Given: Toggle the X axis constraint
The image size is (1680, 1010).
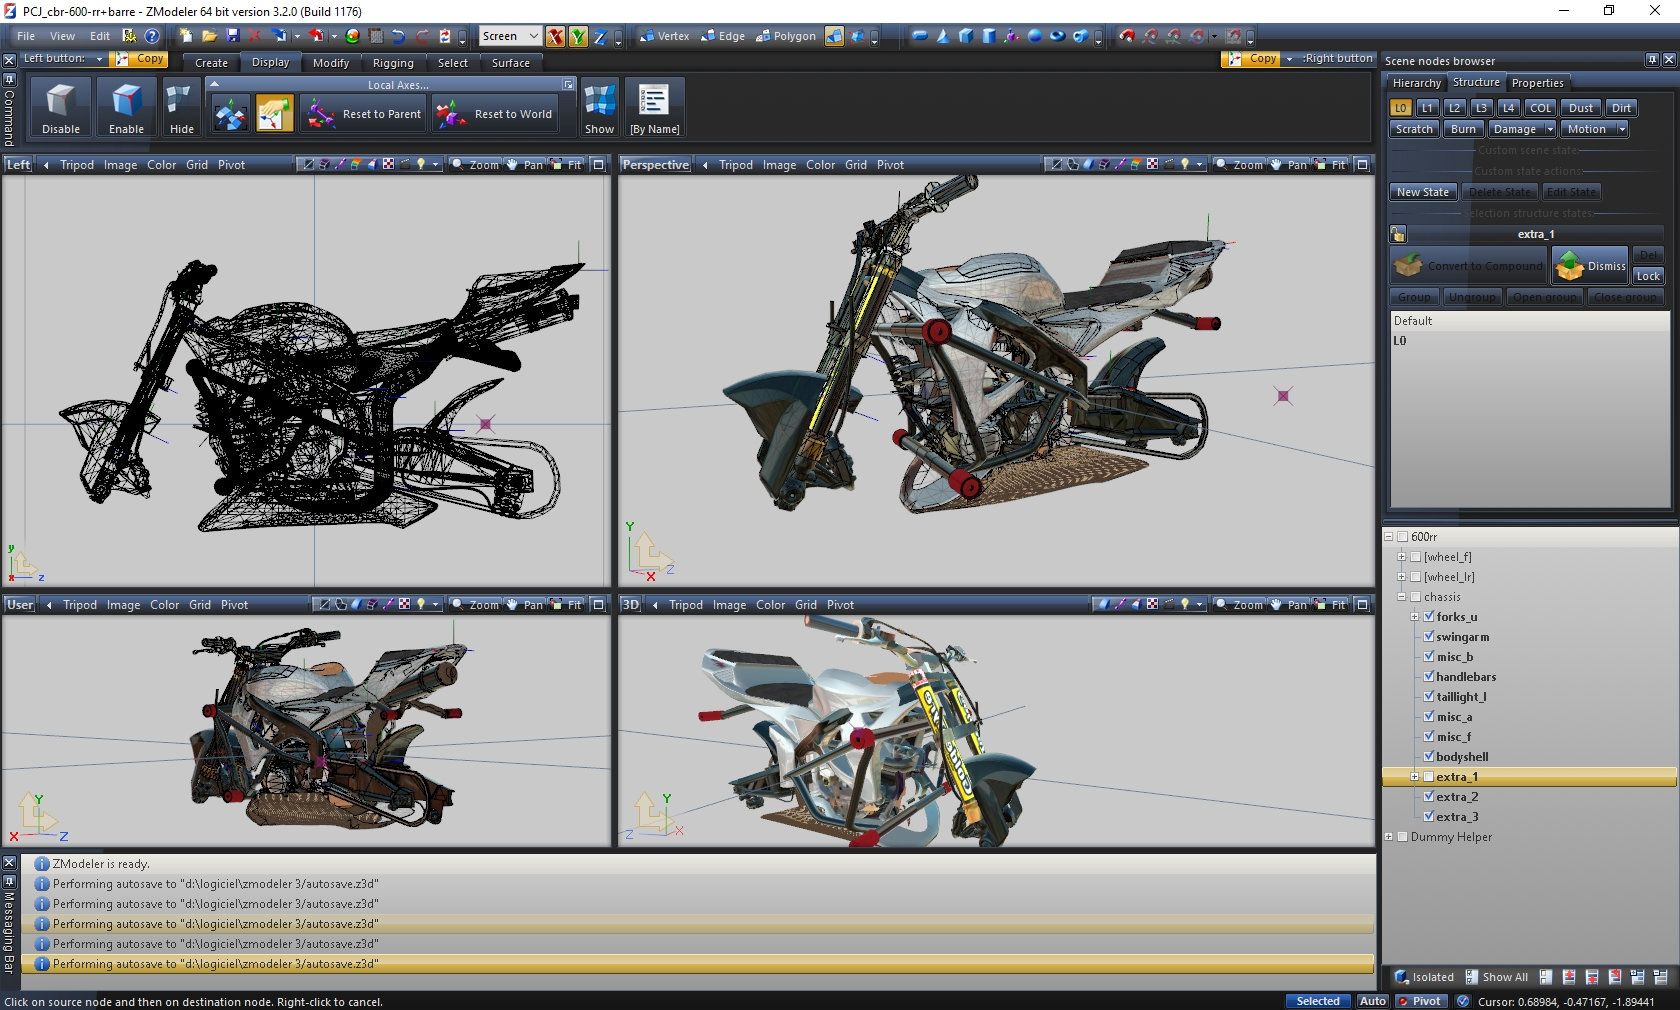Looking at the screenshot, I should pyautogui.click(x=555, y=37).
